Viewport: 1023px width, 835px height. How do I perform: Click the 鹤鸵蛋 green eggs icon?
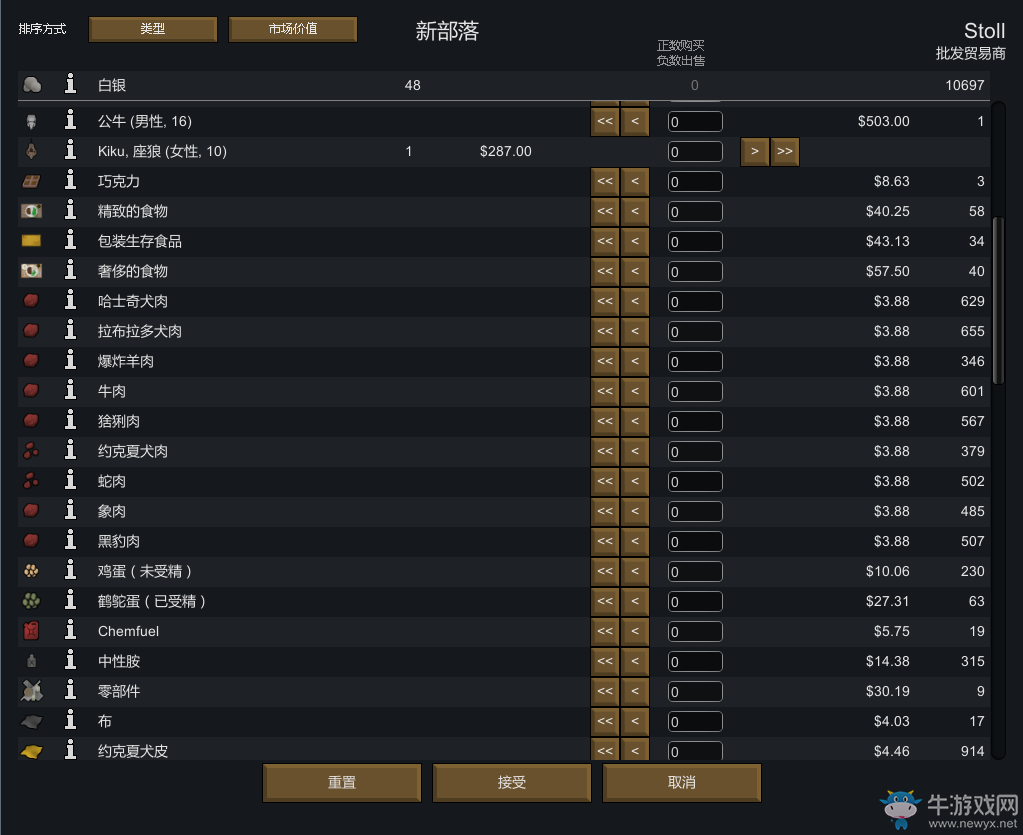coord(31,601)
